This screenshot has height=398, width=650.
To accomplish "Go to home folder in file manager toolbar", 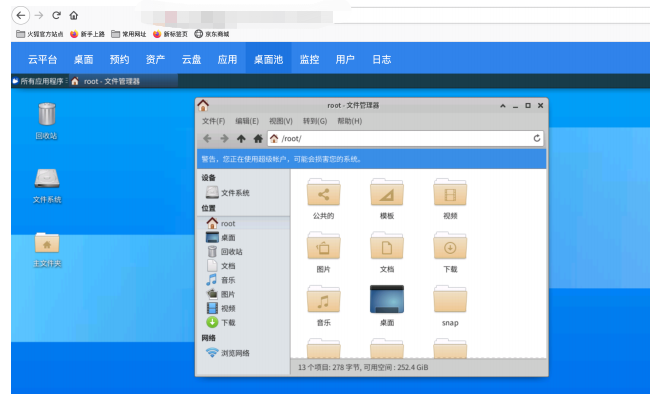I will 258,138.
